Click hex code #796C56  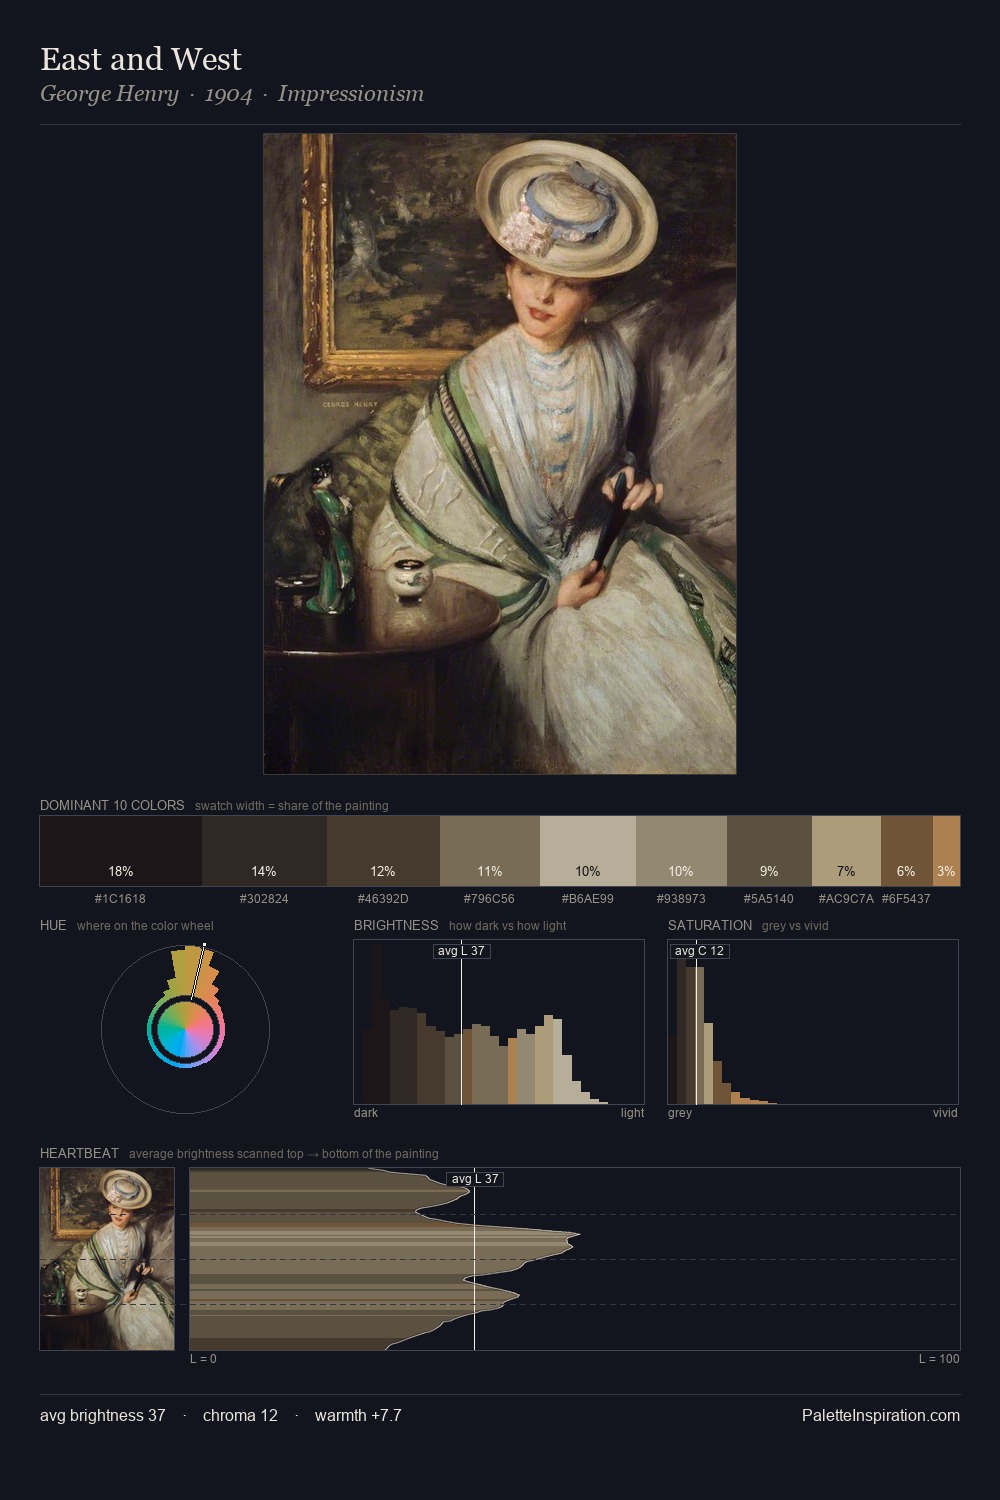pyautogui.click(x=489, y=899)
